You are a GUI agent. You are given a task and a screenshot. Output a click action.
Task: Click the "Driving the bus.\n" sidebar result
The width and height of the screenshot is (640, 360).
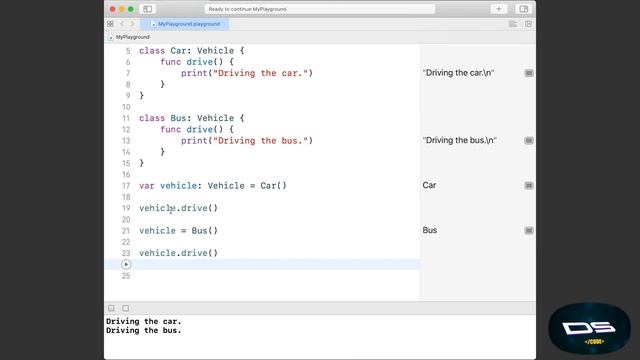point(459,140)
